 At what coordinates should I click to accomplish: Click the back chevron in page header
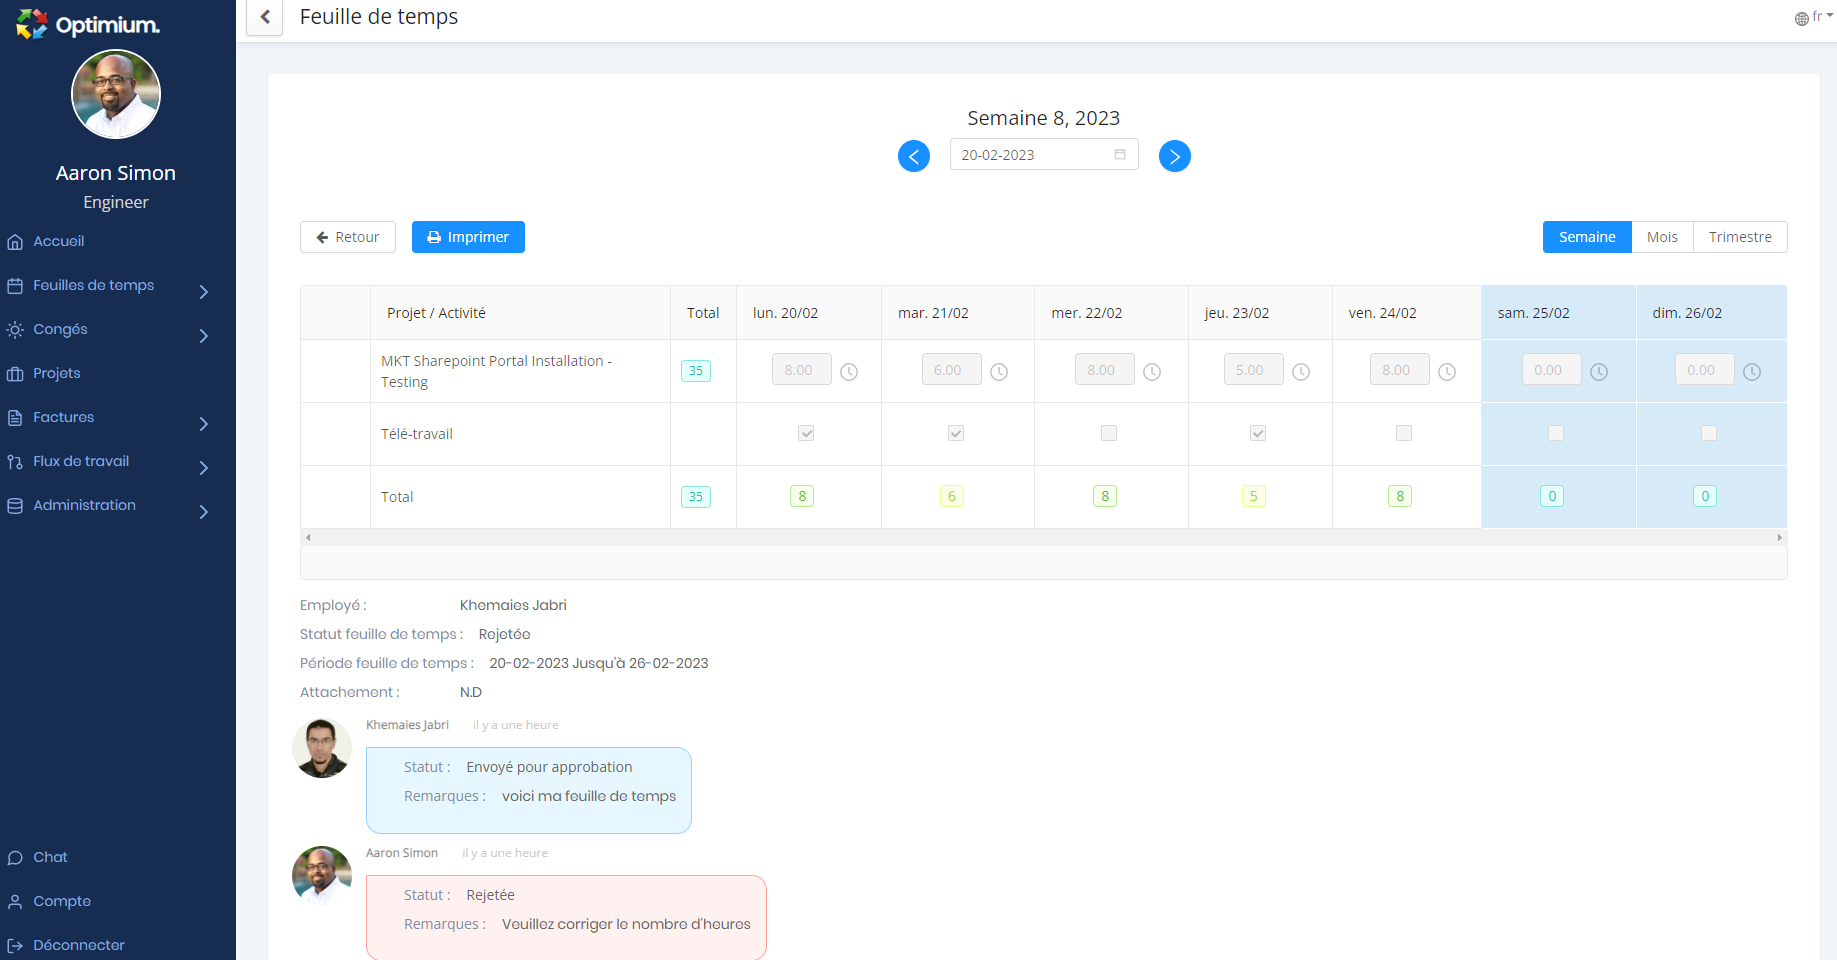[265, 17]
